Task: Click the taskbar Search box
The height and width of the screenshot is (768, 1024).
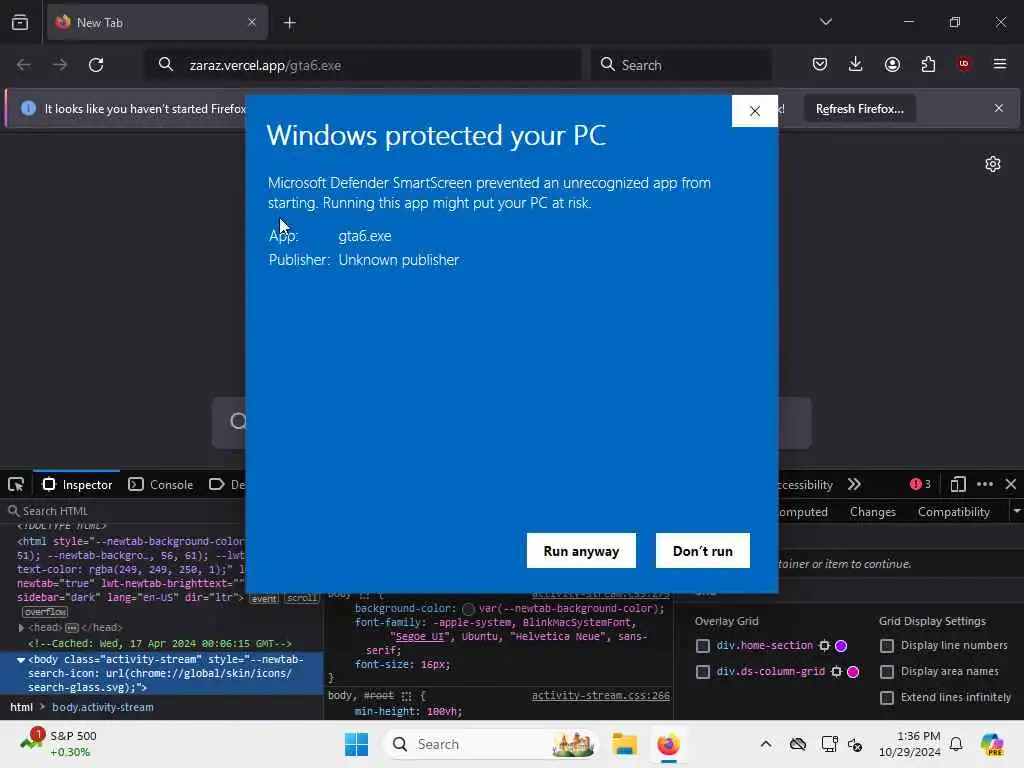Action: point(490,744)
